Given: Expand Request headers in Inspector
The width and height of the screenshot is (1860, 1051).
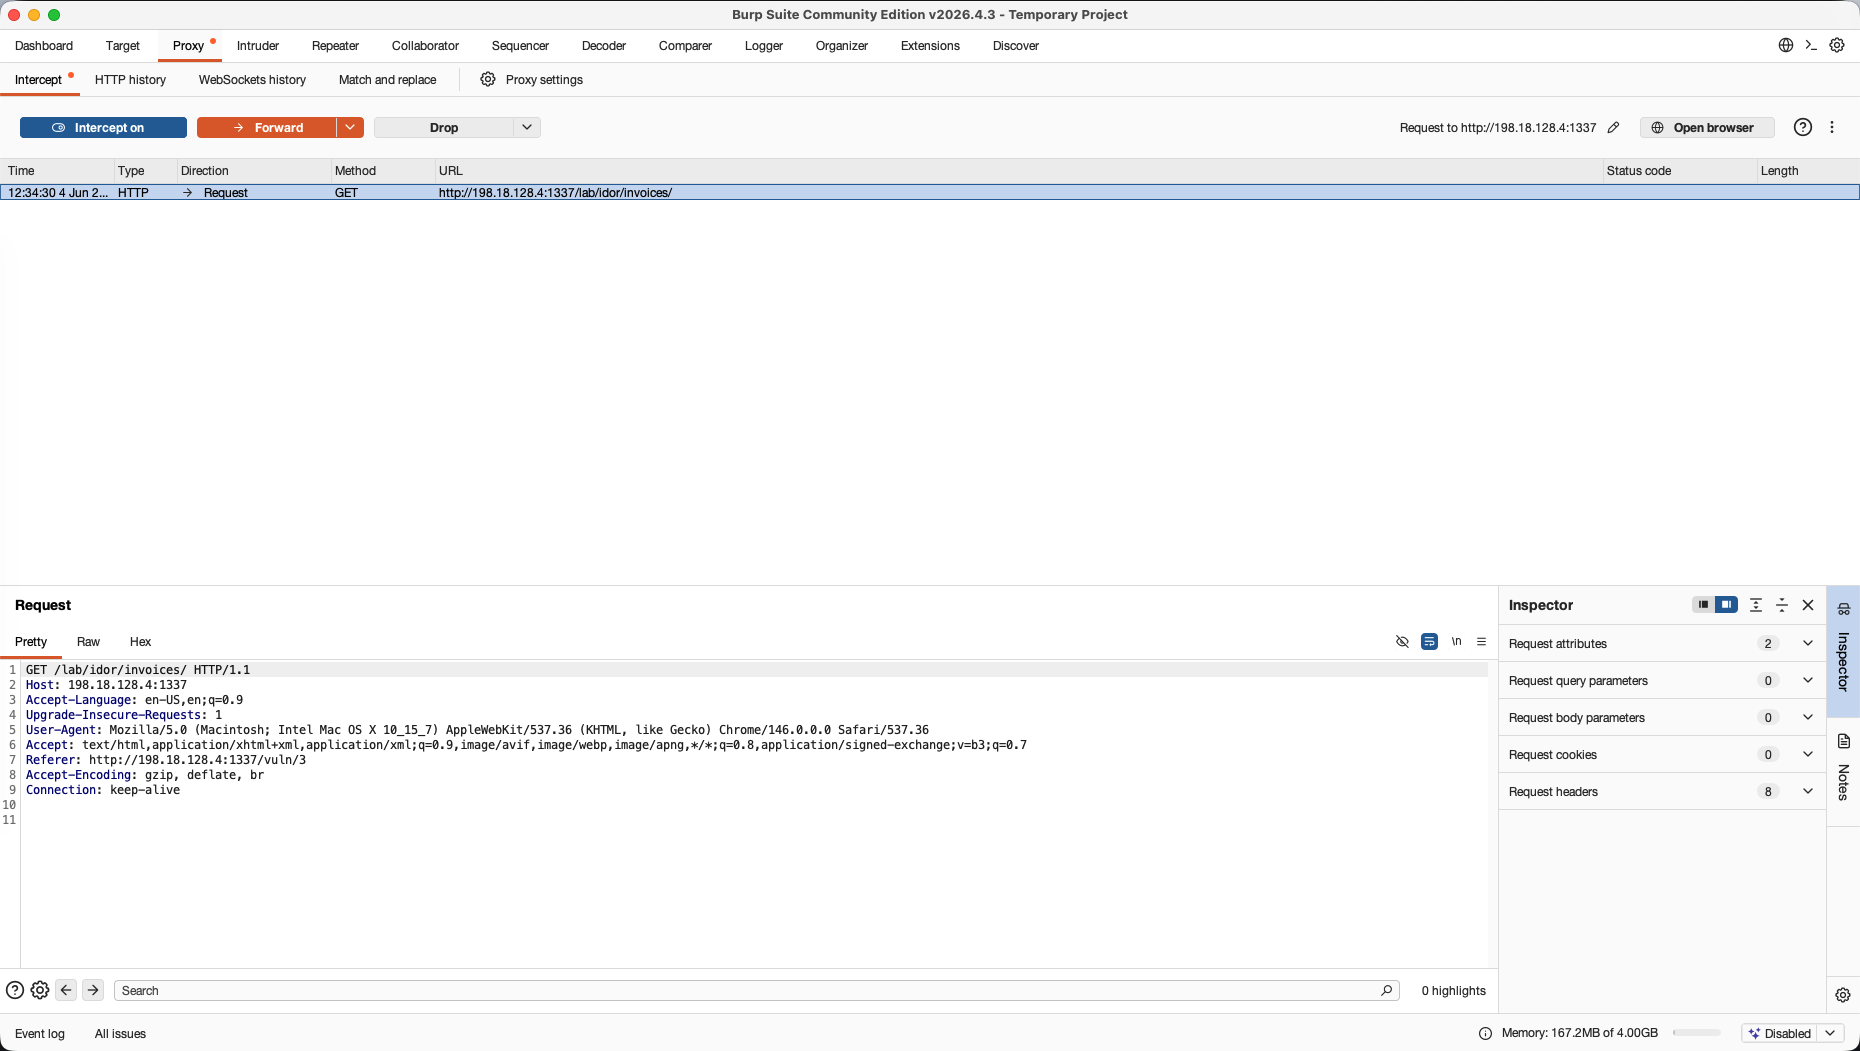Looking at the screenshot, I should [1661, 792].
